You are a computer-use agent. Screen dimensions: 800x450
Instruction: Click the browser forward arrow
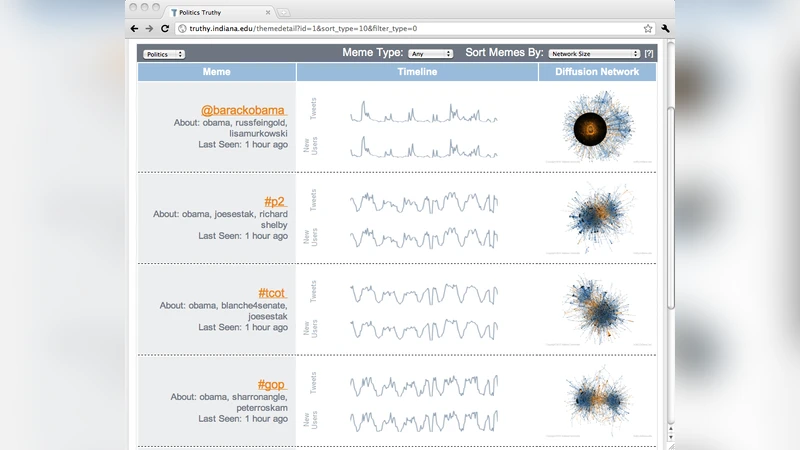[x=149, y=29]
